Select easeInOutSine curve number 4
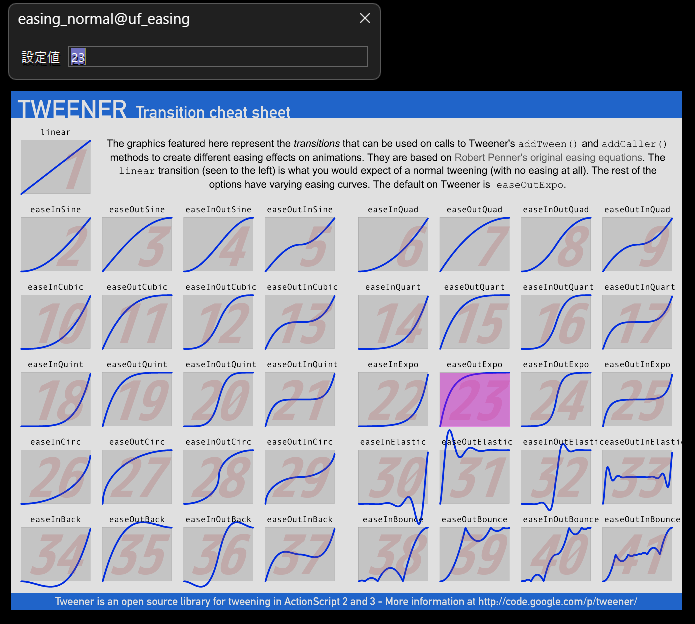The image size is (695, 624). click(218, 244)
